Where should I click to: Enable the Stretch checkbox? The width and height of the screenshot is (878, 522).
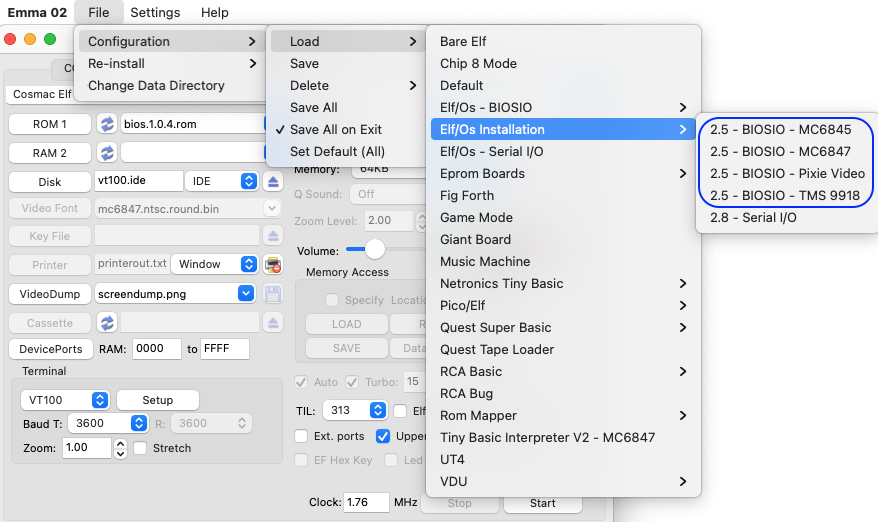pos(141,448)
